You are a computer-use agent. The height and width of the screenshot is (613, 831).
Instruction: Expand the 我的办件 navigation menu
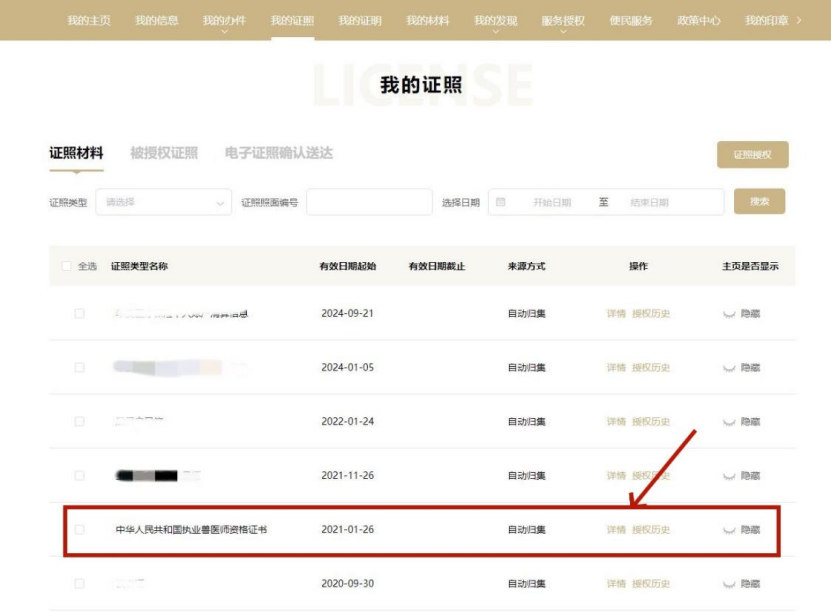click(224, 22)
